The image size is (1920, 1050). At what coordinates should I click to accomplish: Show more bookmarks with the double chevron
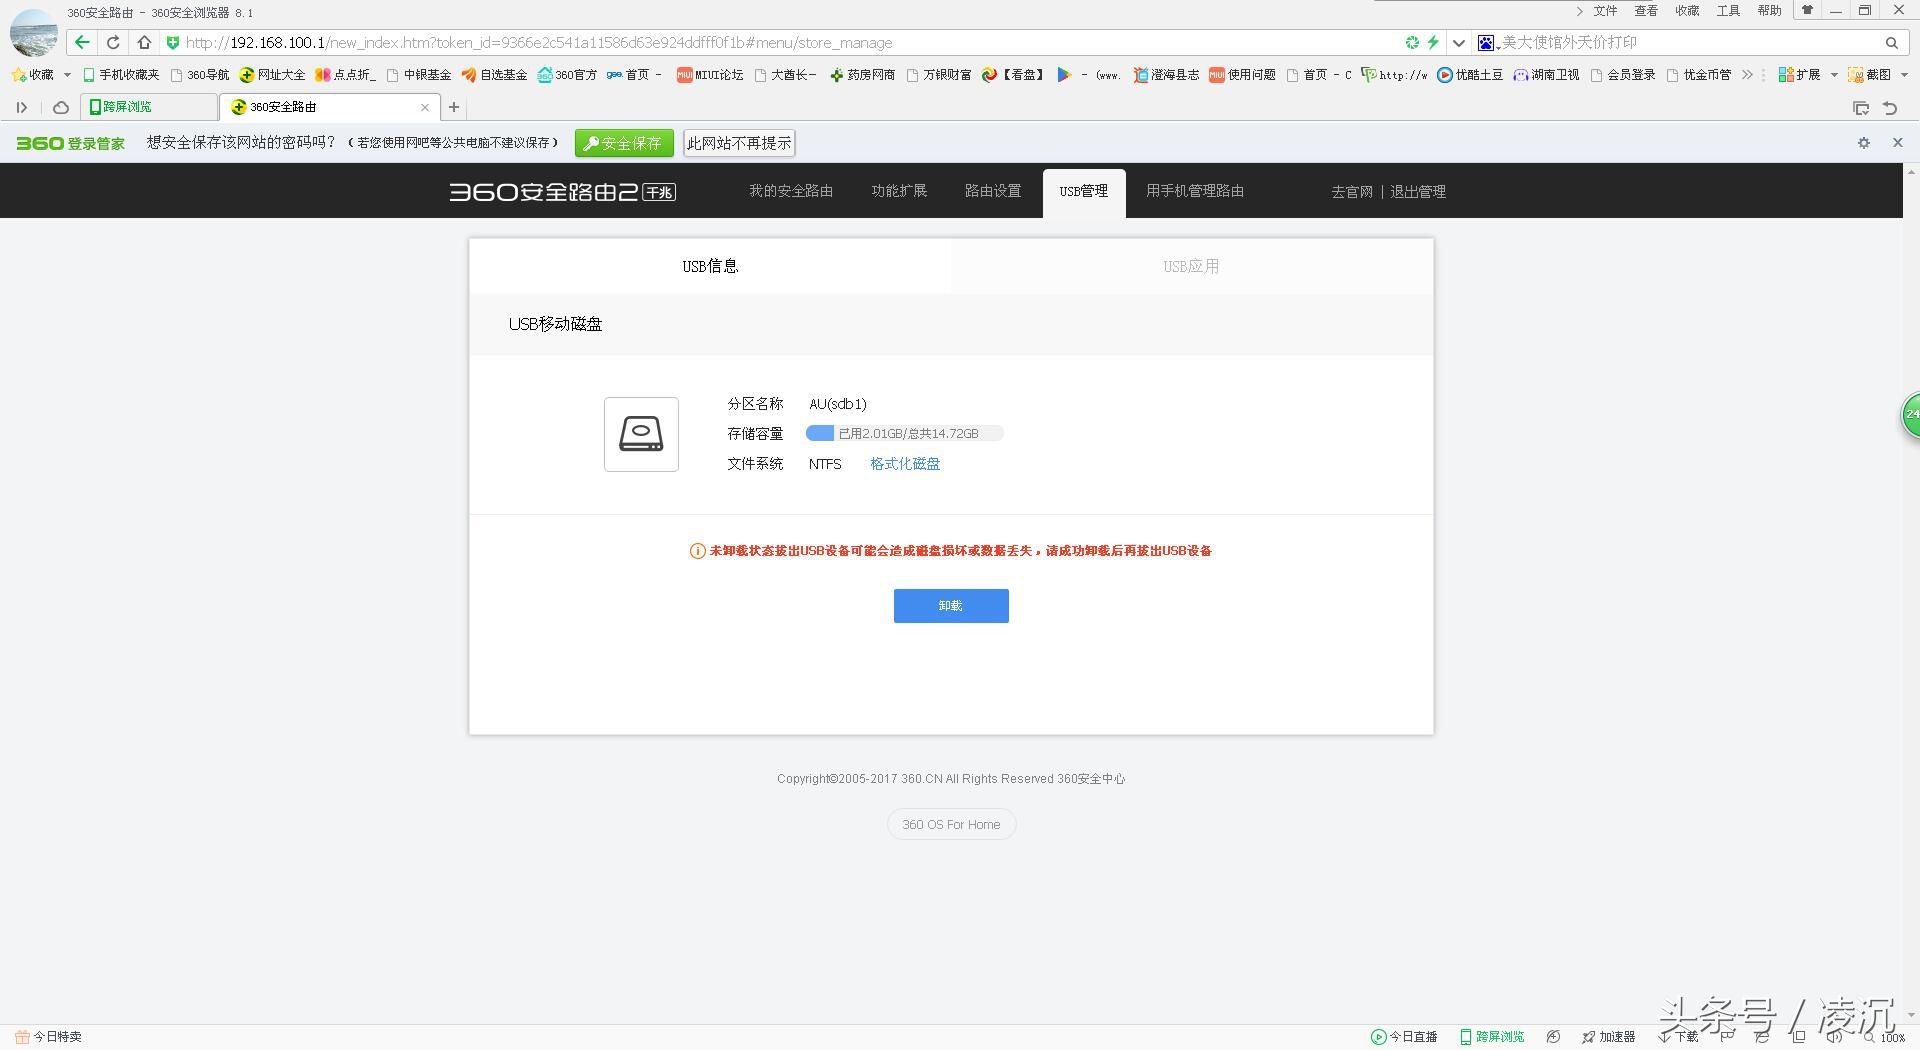[1747, 74]
